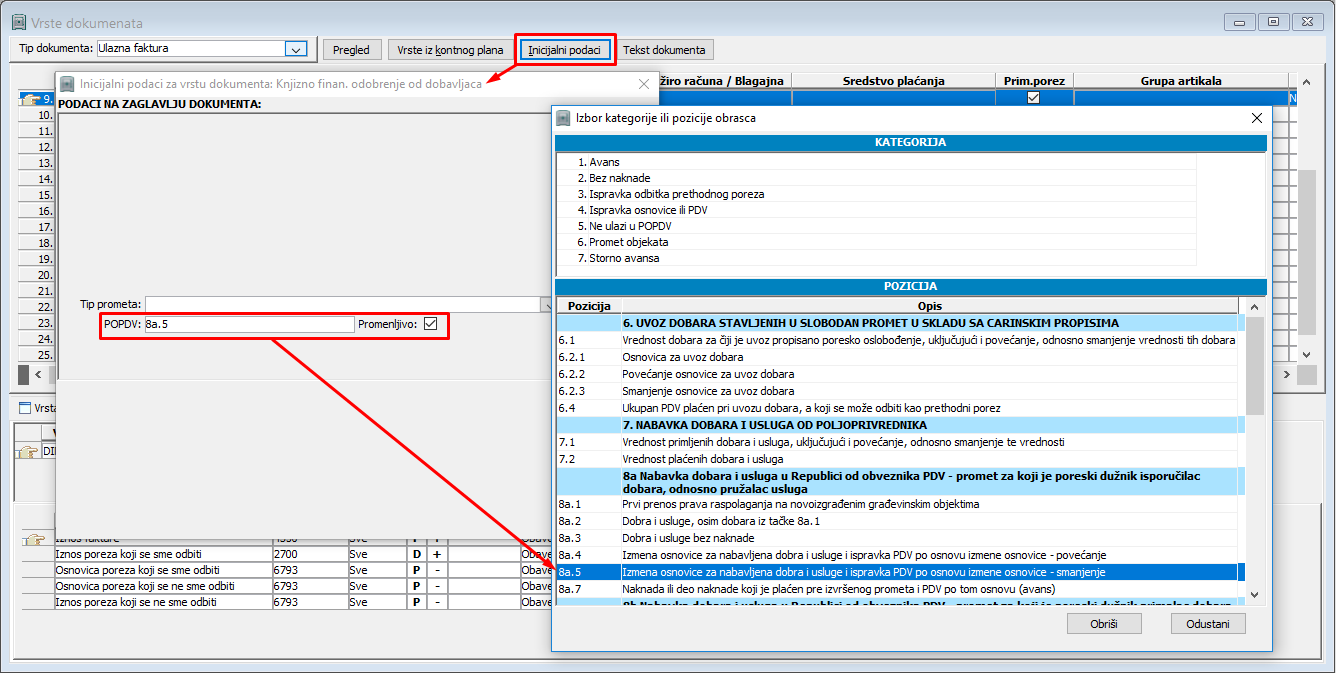Viewport: 1336px width, 673px height.
Task: Click the hand pointer beside Iznos fakture row
Action: click(34, 539)
